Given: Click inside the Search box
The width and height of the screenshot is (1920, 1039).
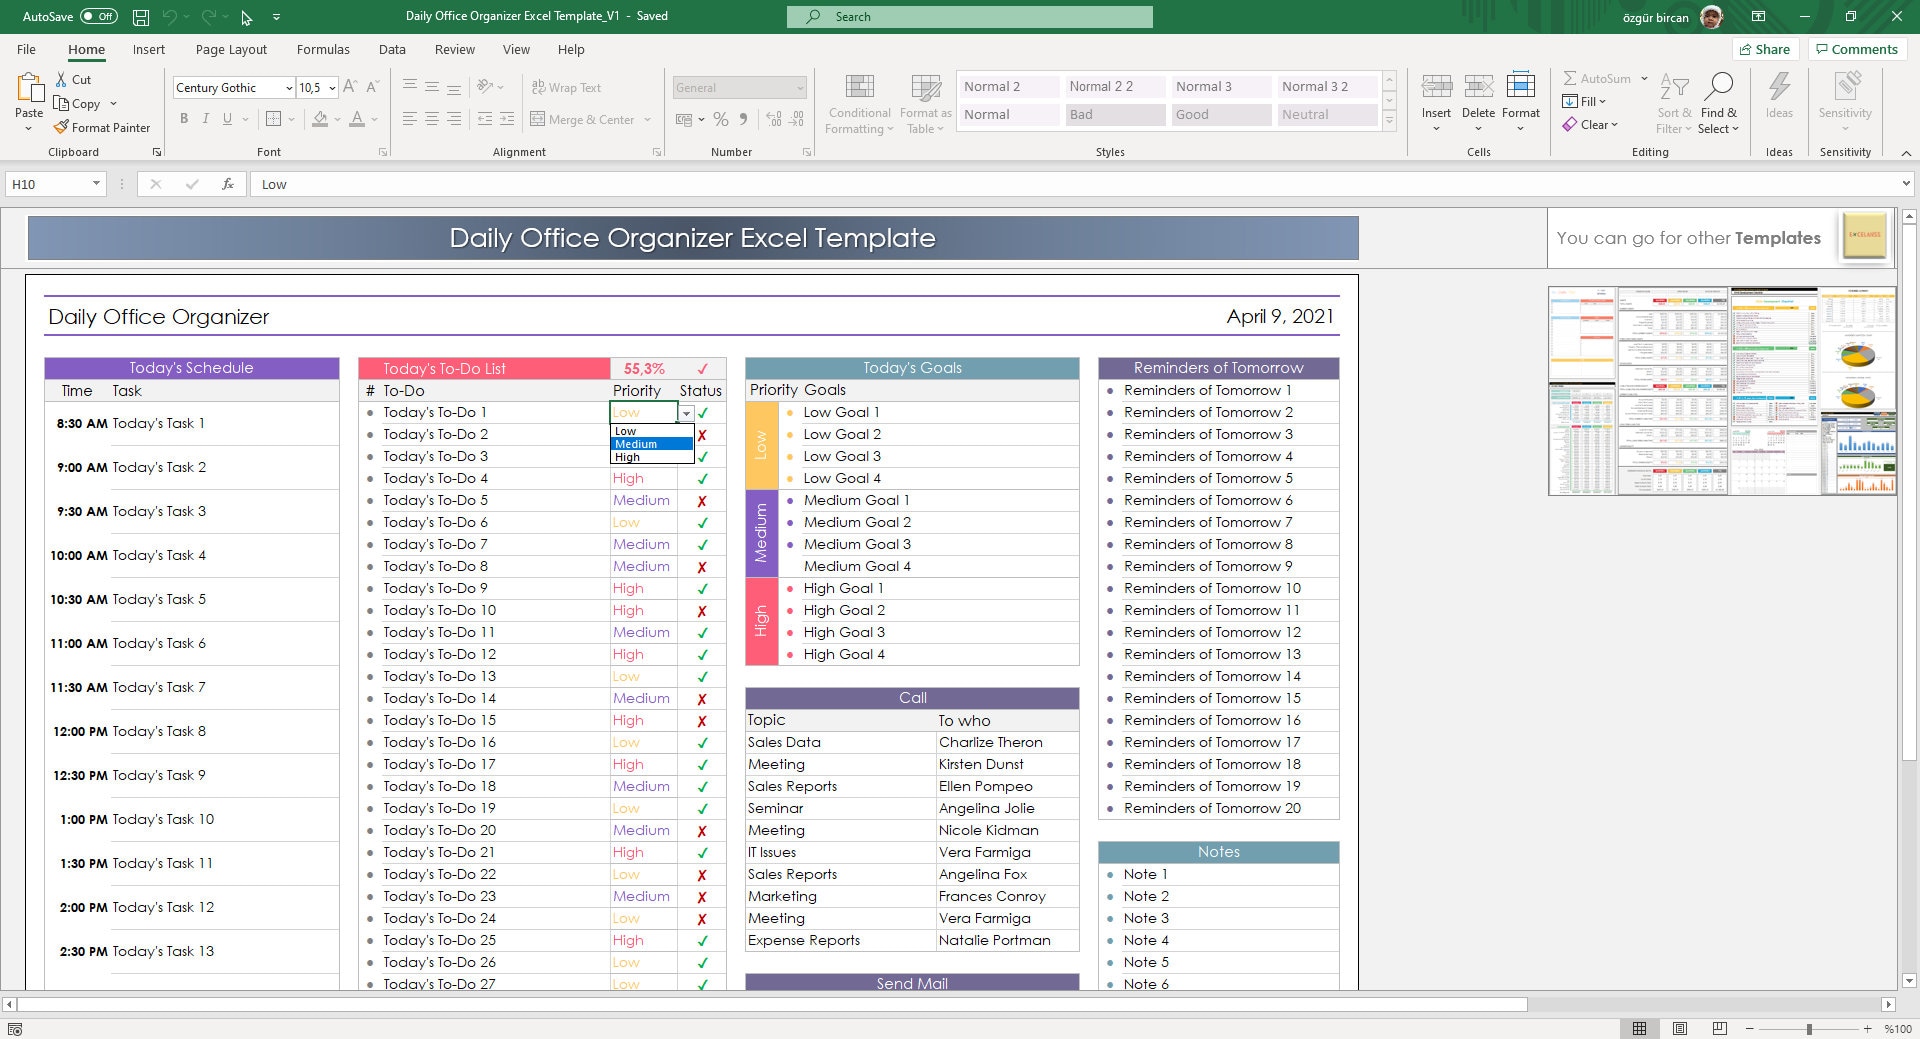Looking at the screenshot, I should 968,16.
